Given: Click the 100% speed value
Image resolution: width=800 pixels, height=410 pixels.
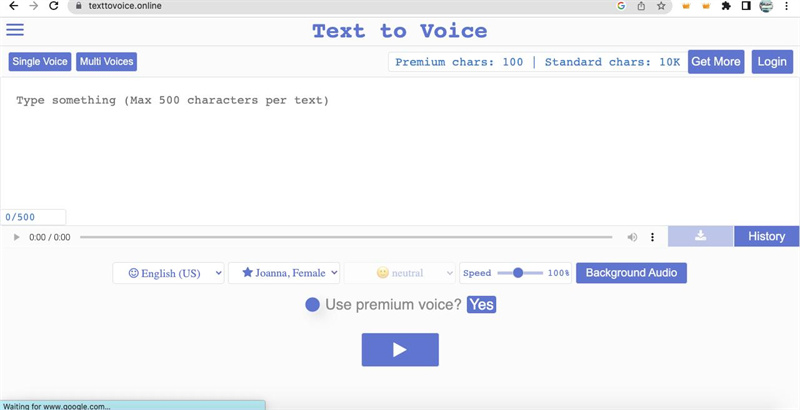Looking at the screenshot, I should coord(558,273).
